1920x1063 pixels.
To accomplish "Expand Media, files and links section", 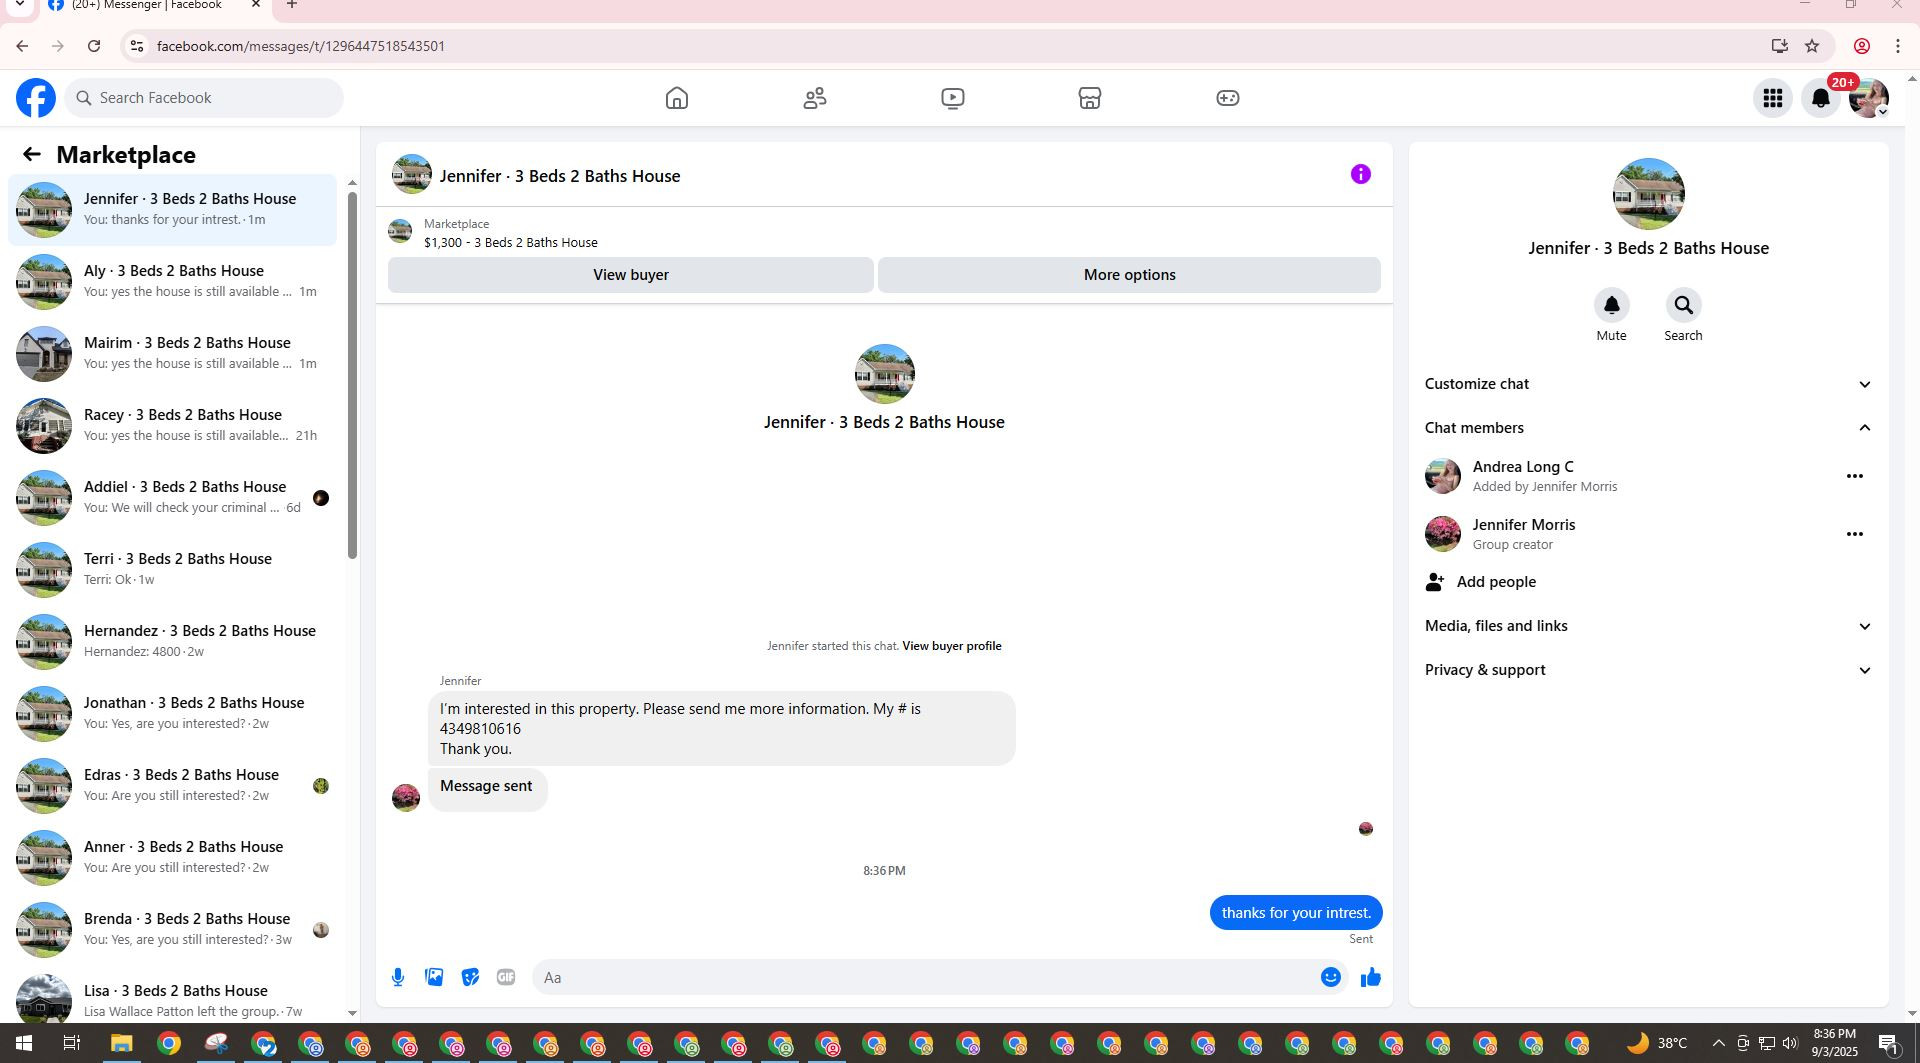I will coord(1648,626).
